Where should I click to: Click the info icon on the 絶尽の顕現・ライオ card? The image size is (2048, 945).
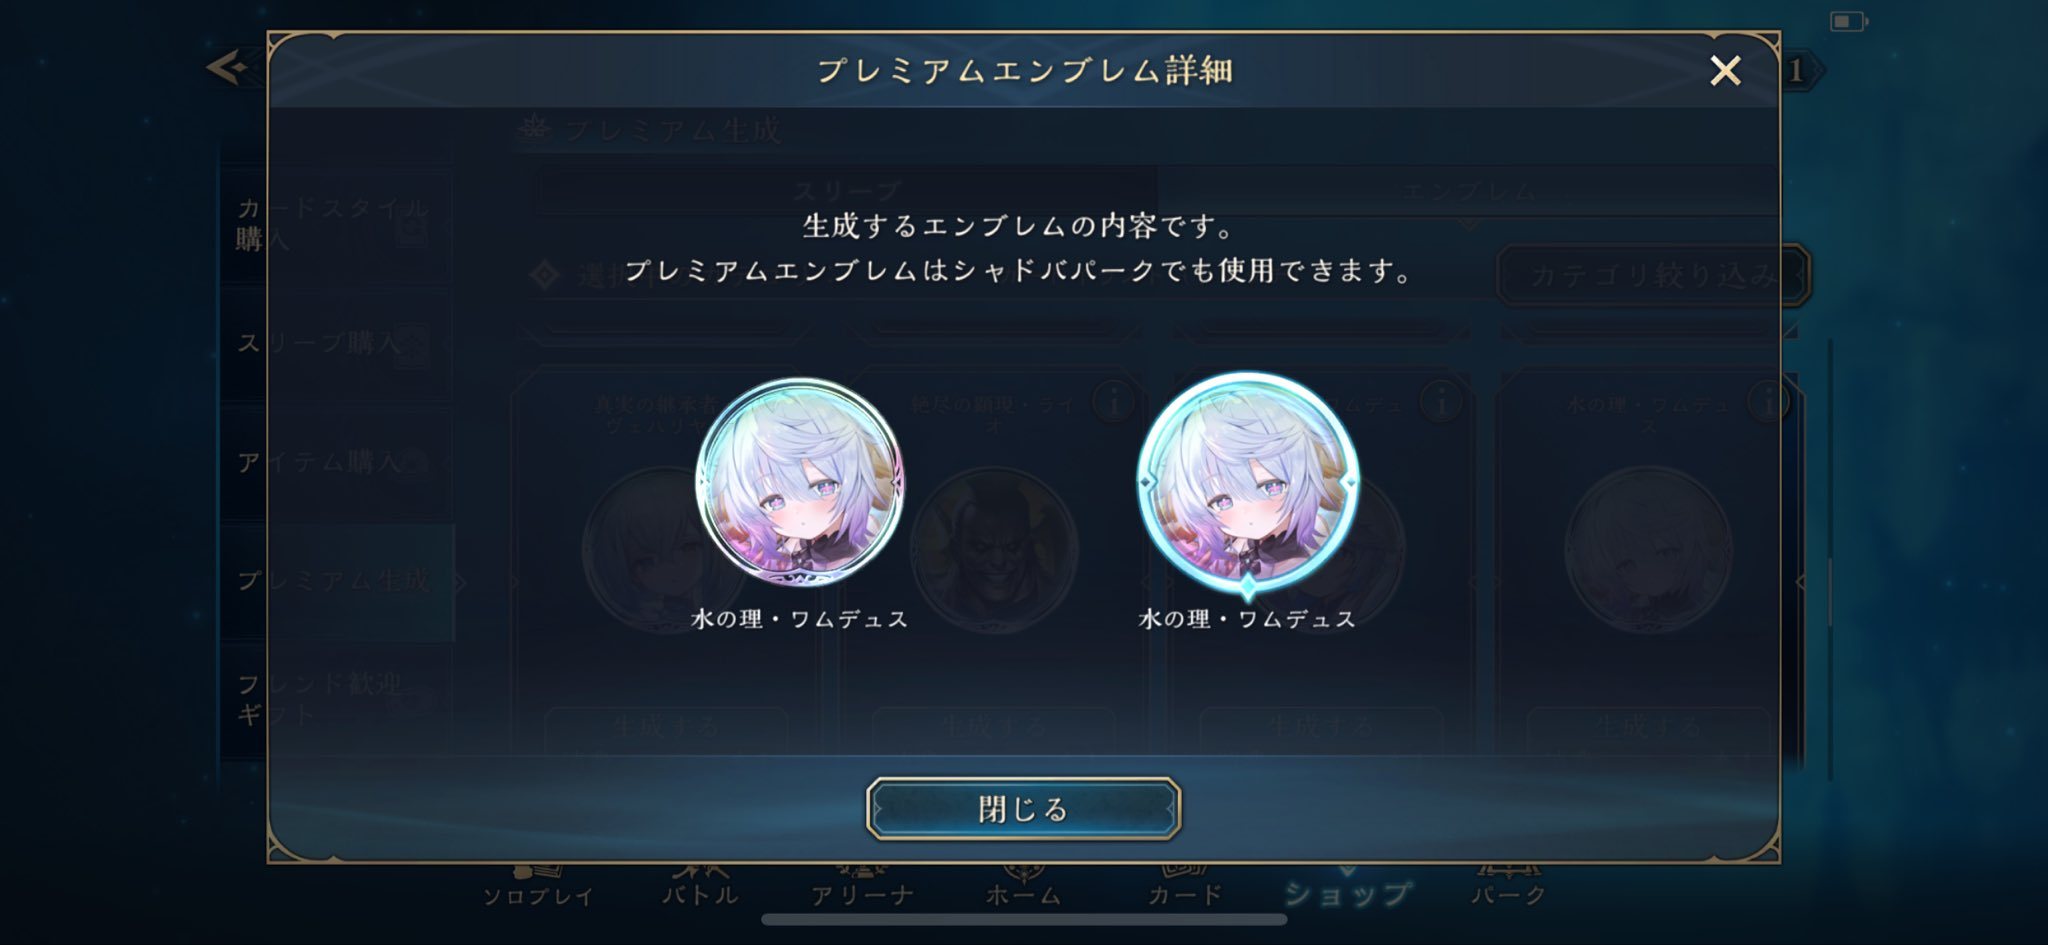click(1112, 402)
